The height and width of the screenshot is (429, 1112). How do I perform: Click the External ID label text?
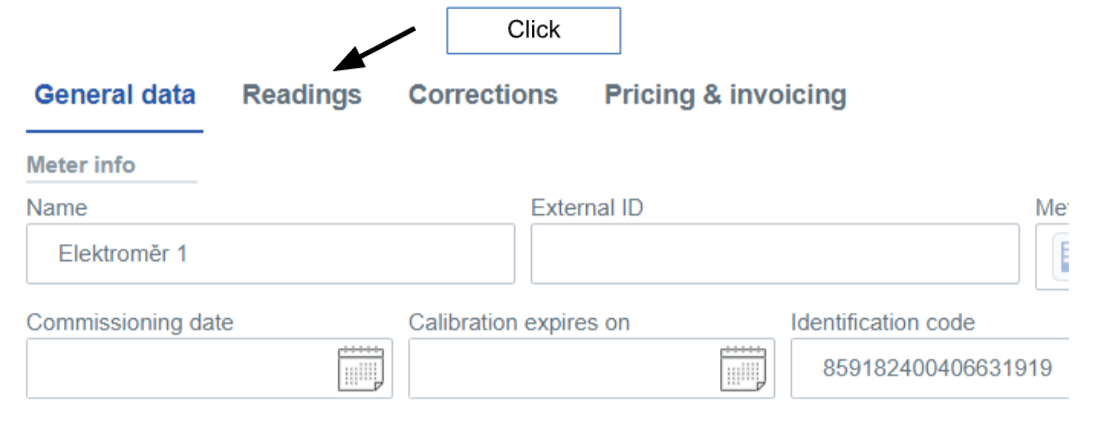coord(587,208)
